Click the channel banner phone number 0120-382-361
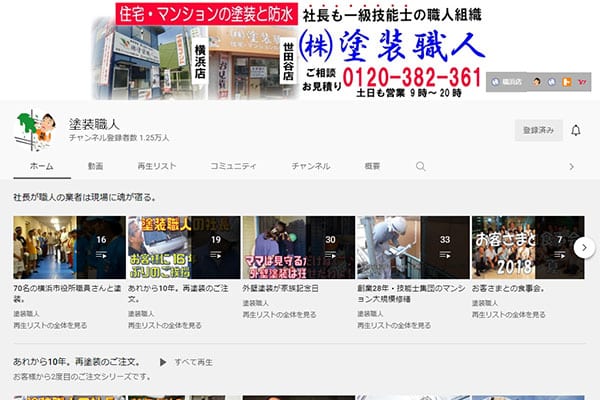Screen dimensions: 600x400 pos(412,77)
